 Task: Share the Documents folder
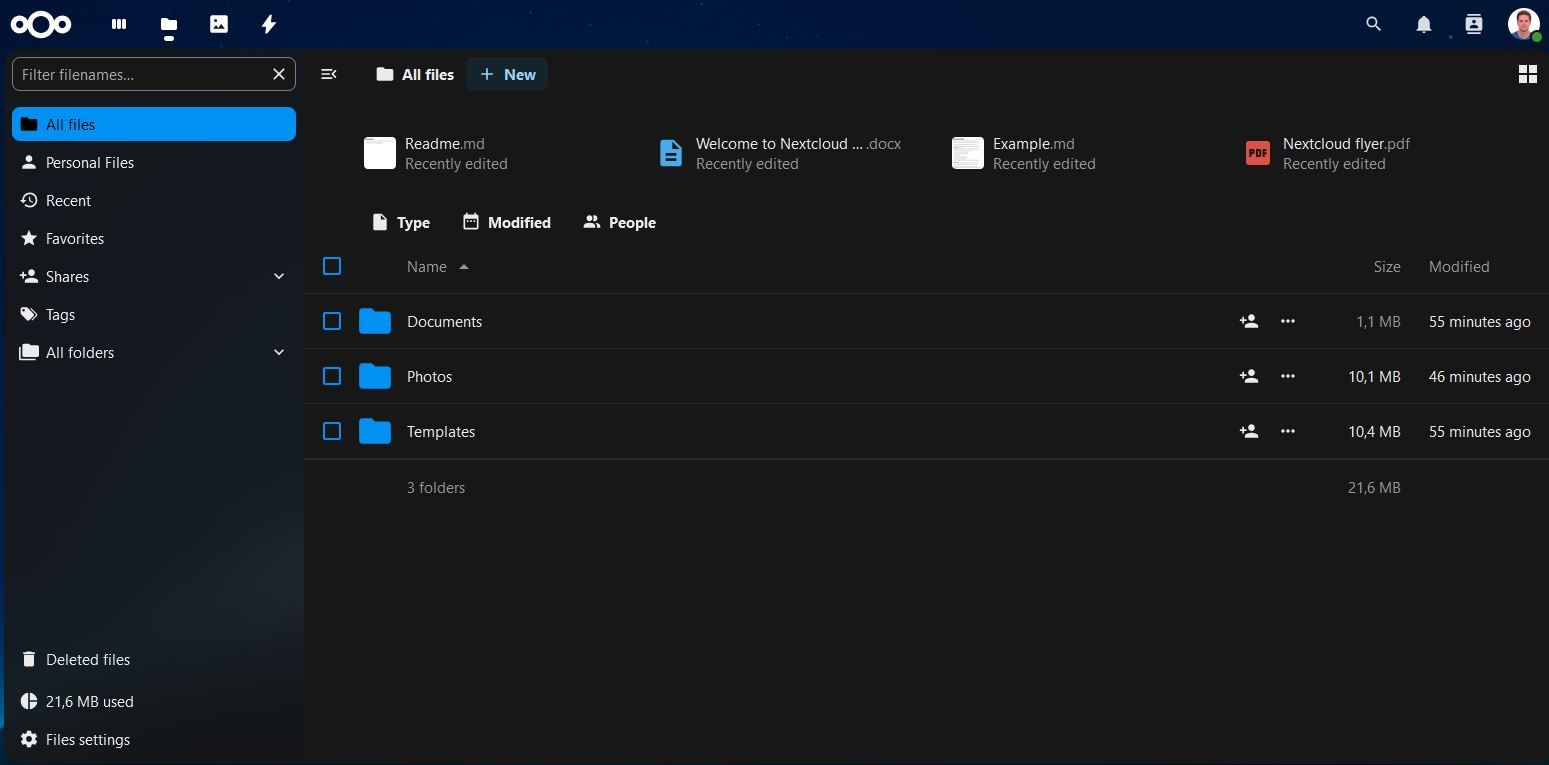click(x=1248, y=321)
